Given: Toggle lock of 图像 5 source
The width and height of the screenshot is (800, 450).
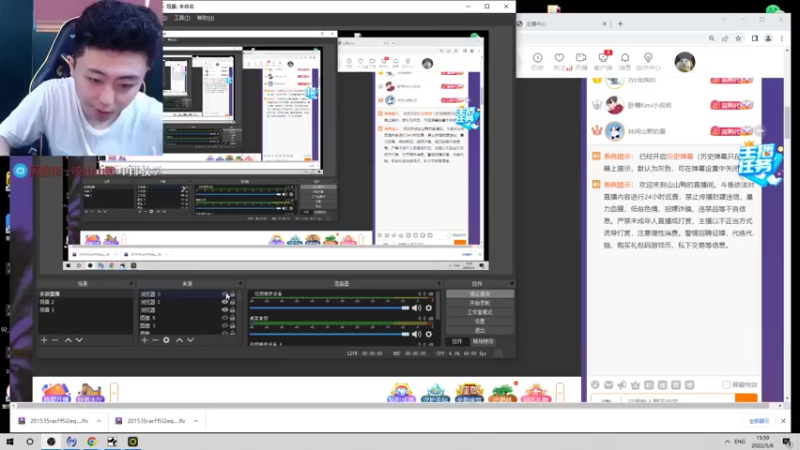Looking at the screenshot, I should click(233, 317).
